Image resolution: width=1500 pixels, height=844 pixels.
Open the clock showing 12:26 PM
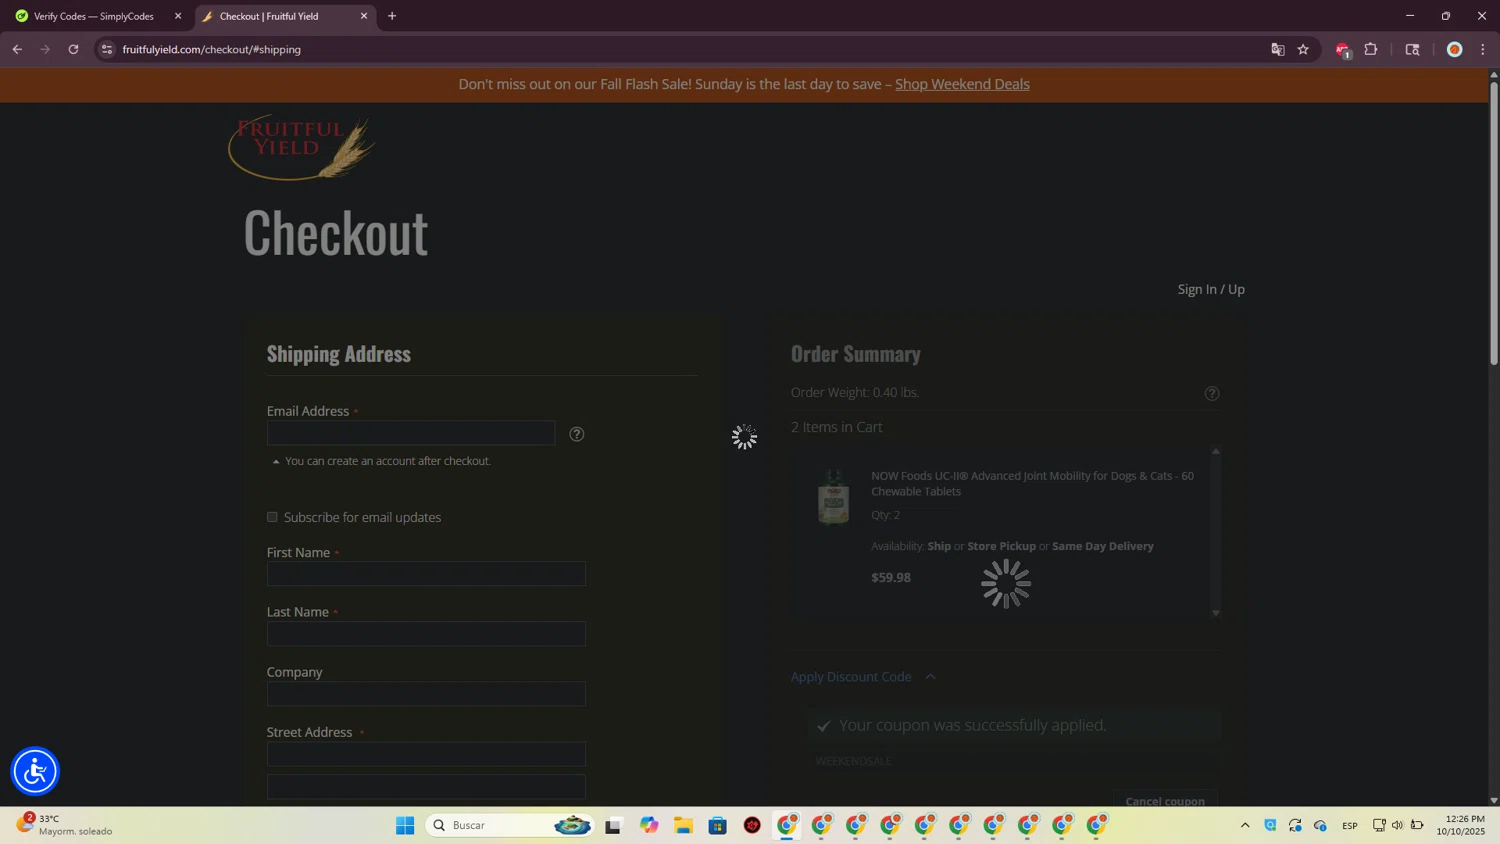click(1460, 825)
